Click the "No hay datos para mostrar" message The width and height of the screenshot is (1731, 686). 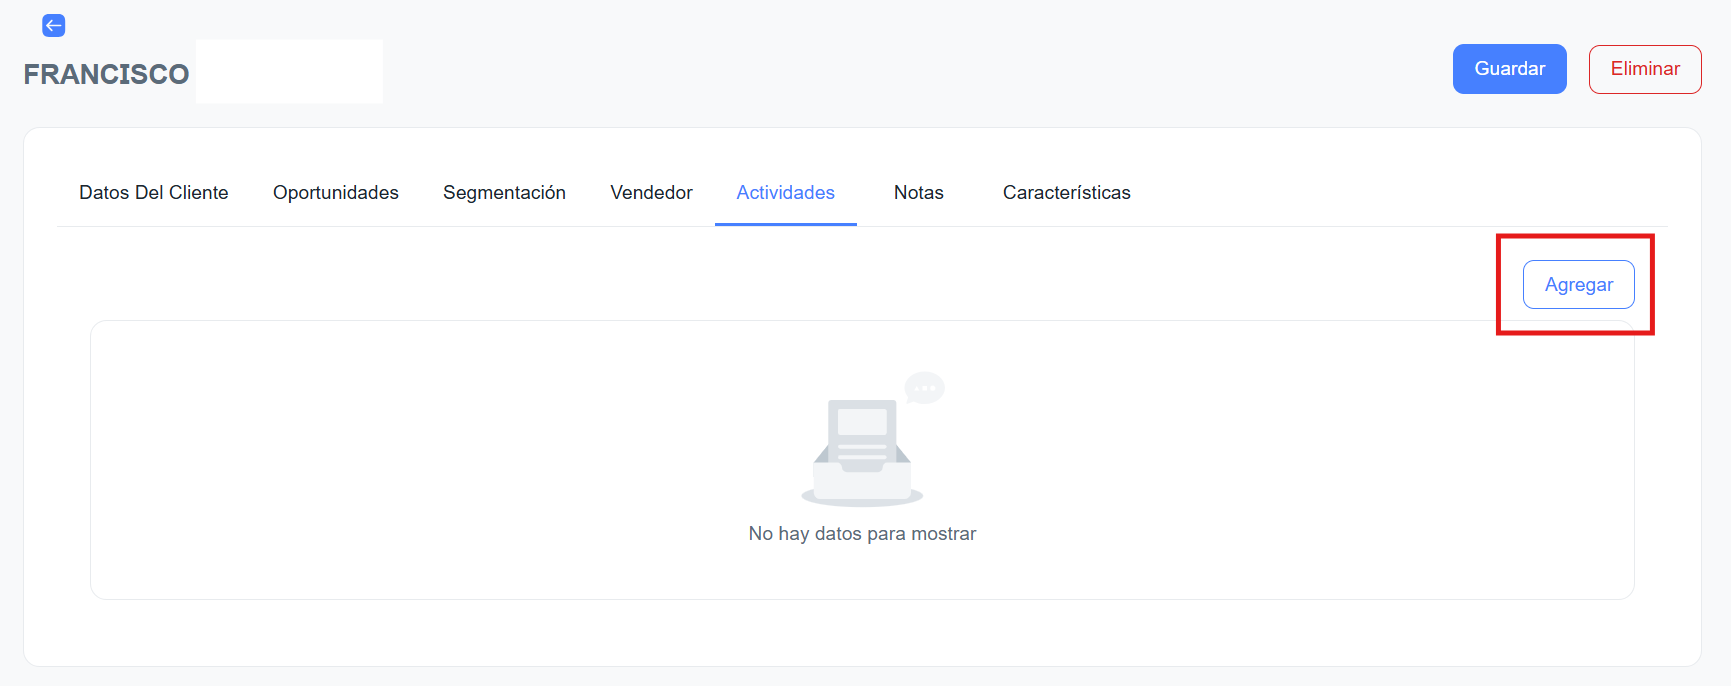pyautogui.click(x=862, y=534)
